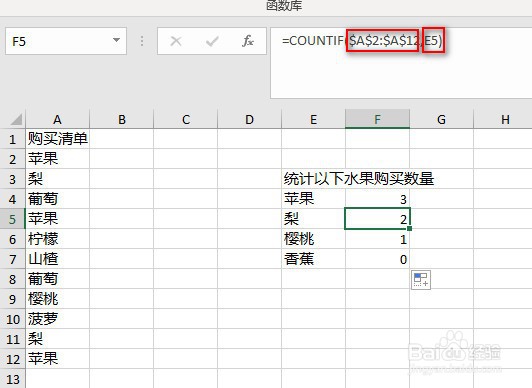Click the fill handle of cell F5
This screenshot has width=532, height=388.
(x=410, y=229)
